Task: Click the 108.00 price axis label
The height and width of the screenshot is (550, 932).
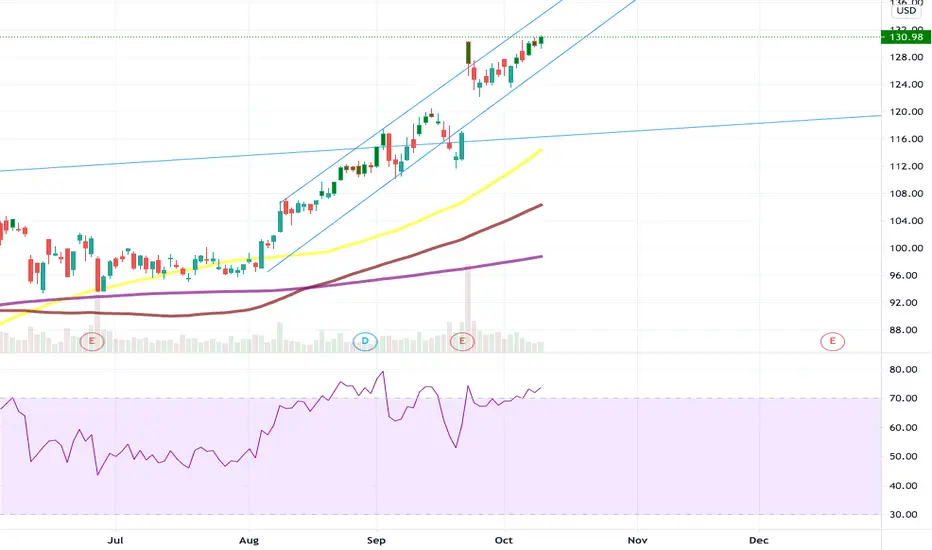Action: point(906,194)
